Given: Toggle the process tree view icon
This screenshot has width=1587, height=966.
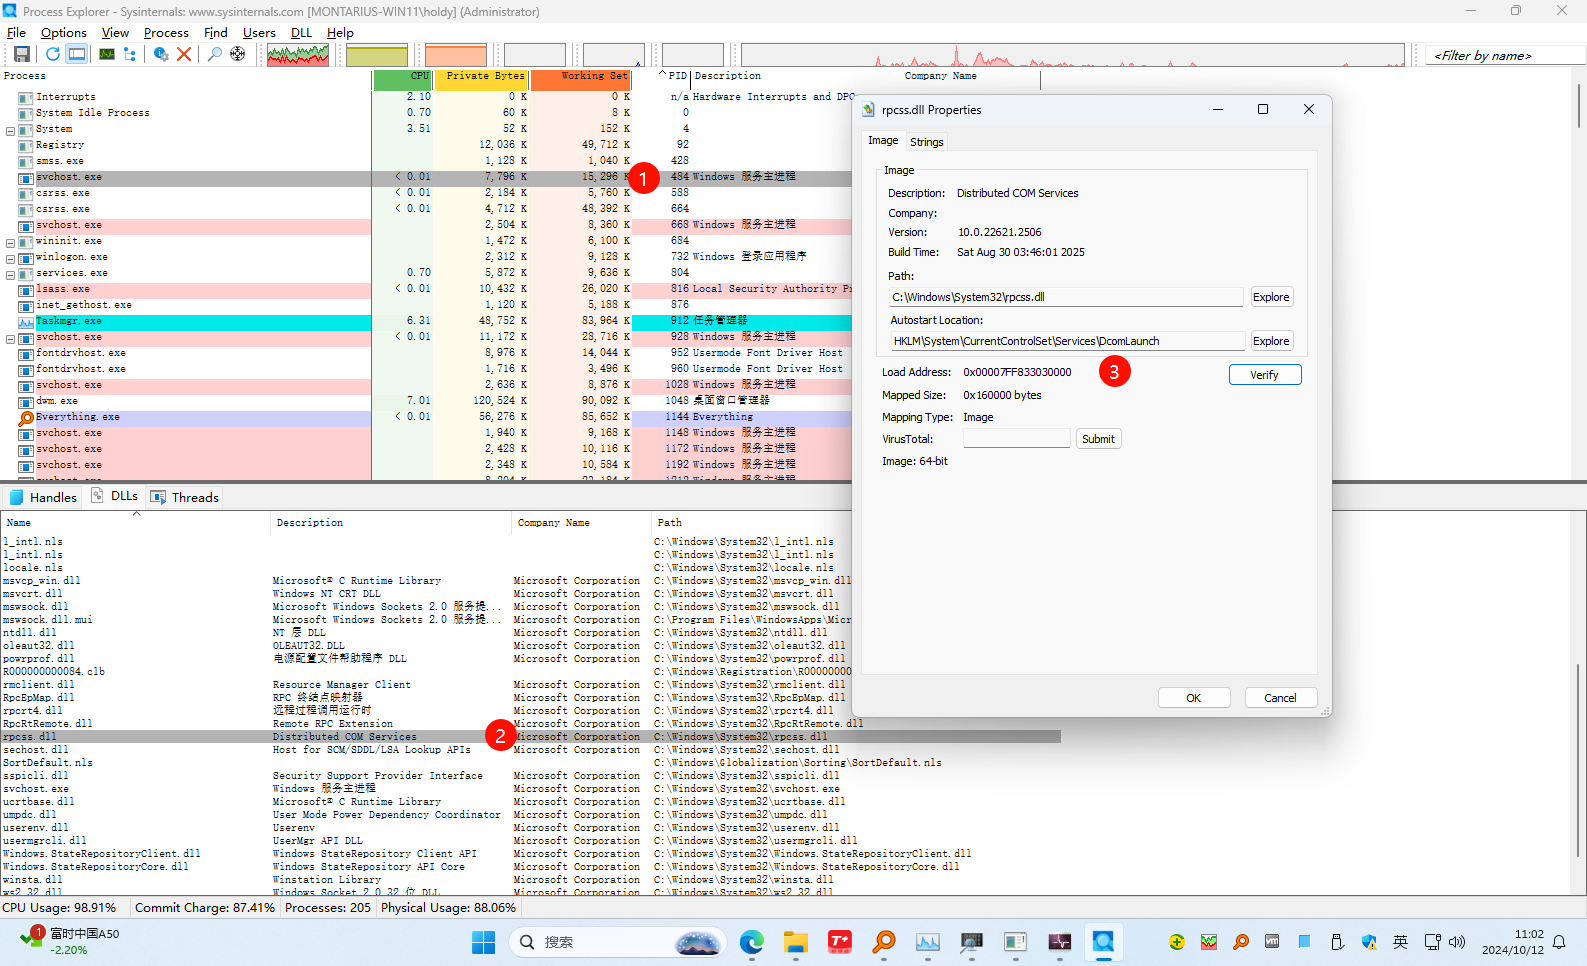Looking at the screenshot, I should [x=130, y=54].
